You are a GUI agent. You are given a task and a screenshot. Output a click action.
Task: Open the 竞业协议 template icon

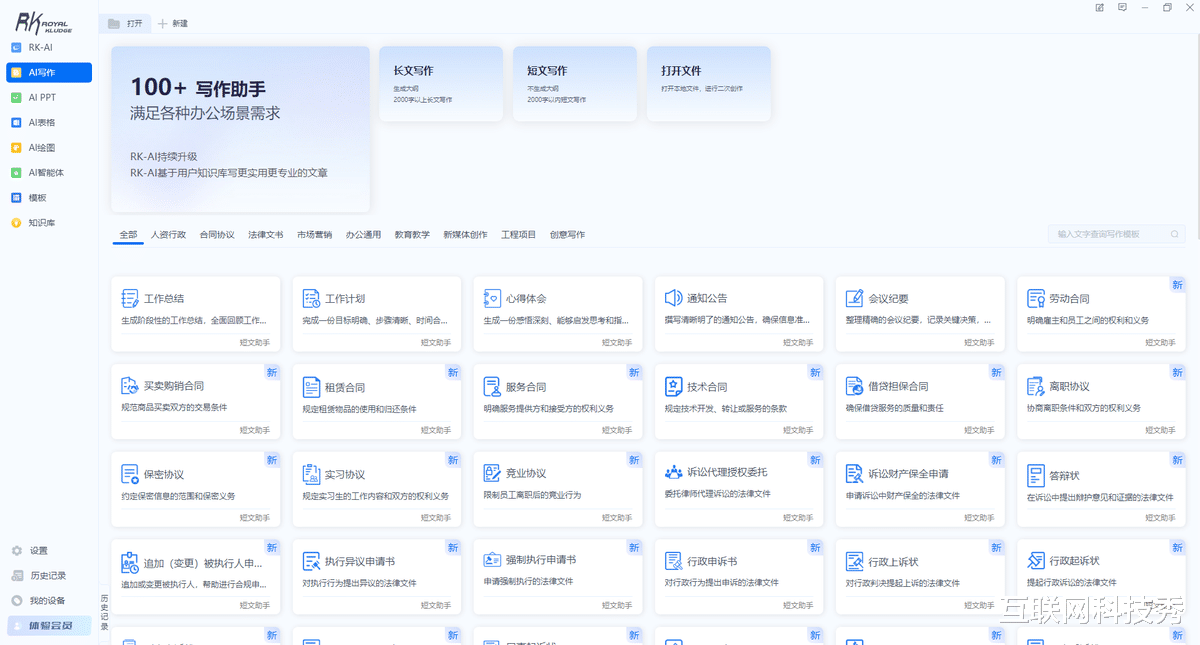[492, 473]
